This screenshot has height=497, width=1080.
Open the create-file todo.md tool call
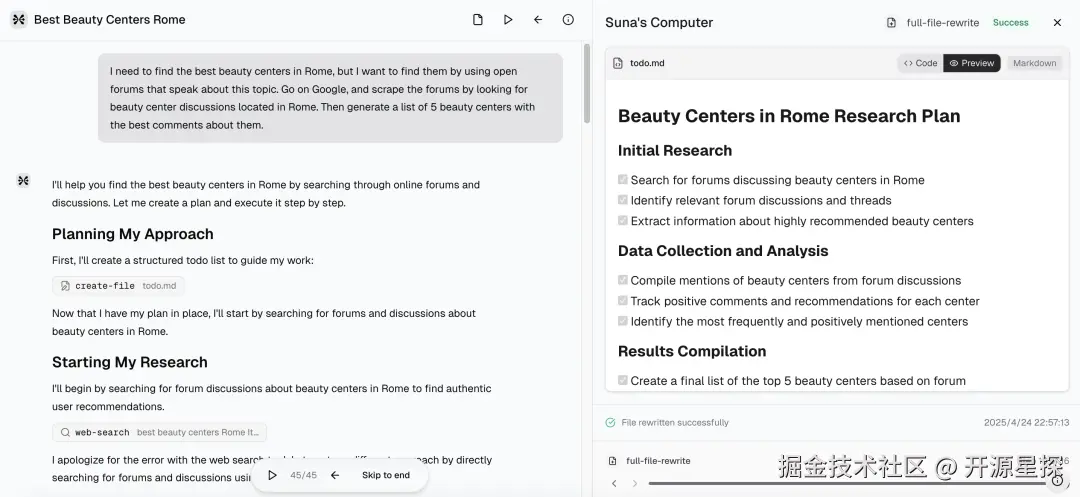pos(118,286)
